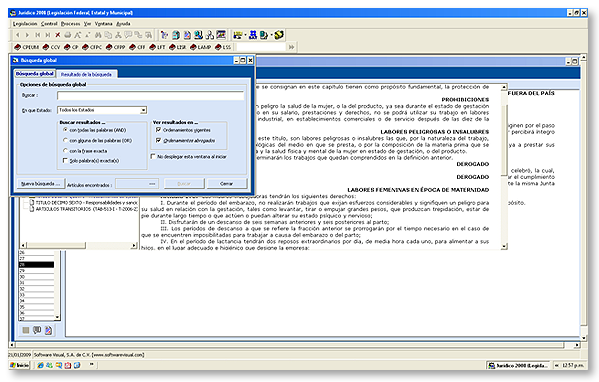Viewport: 599px width, 382px height.
Task: Click the cyan book toolbar icon
Action: point(176,35)
